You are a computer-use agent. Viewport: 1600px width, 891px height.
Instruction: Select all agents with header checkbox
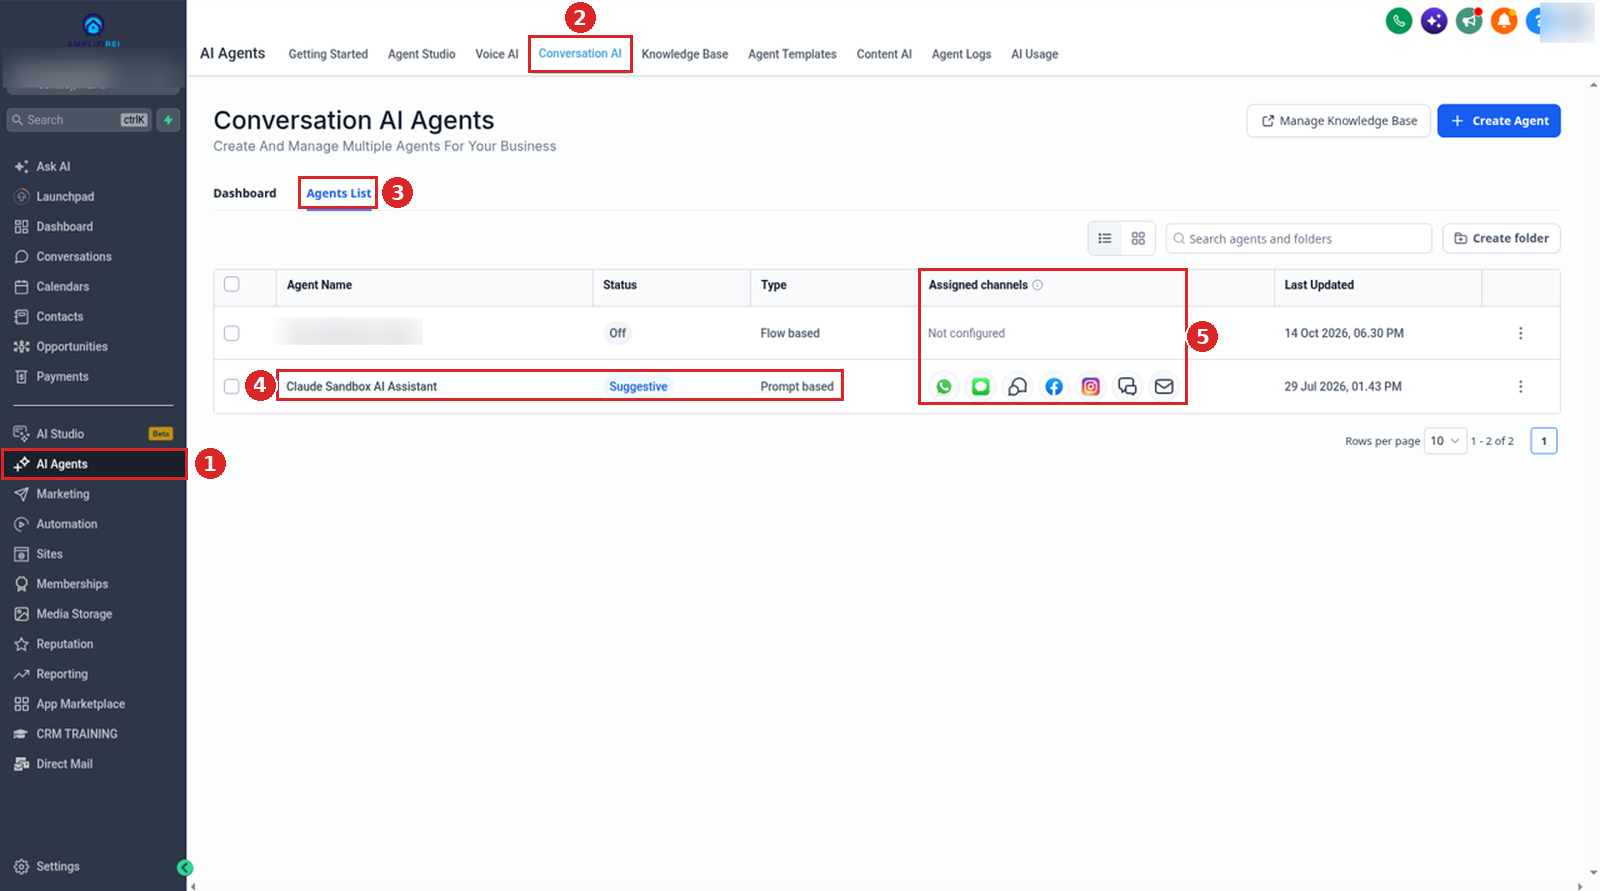pyautogui.click(x=232, y=284)
